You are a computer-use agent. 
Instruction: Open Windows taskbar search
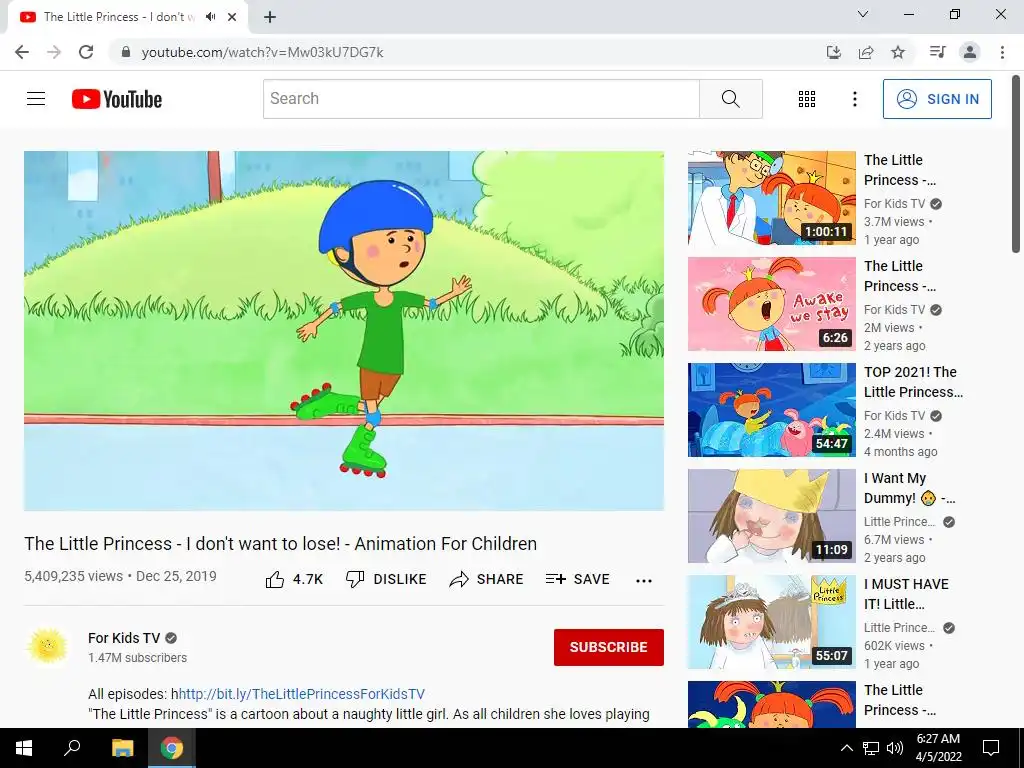[x=72, y=748]
